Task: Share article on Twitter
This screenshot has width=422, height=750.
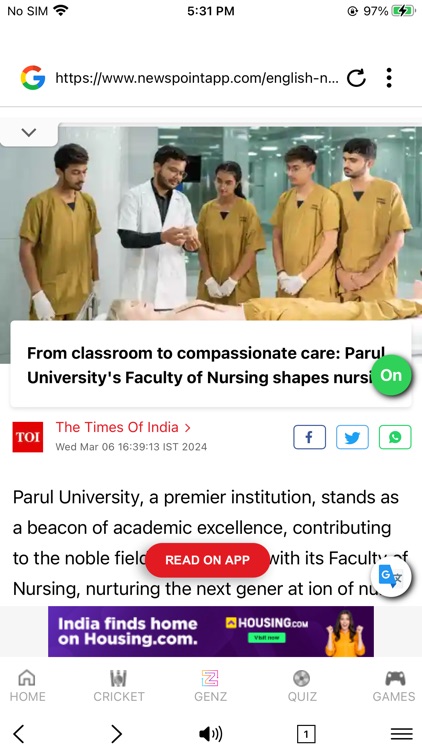Action: click(352, 437)
